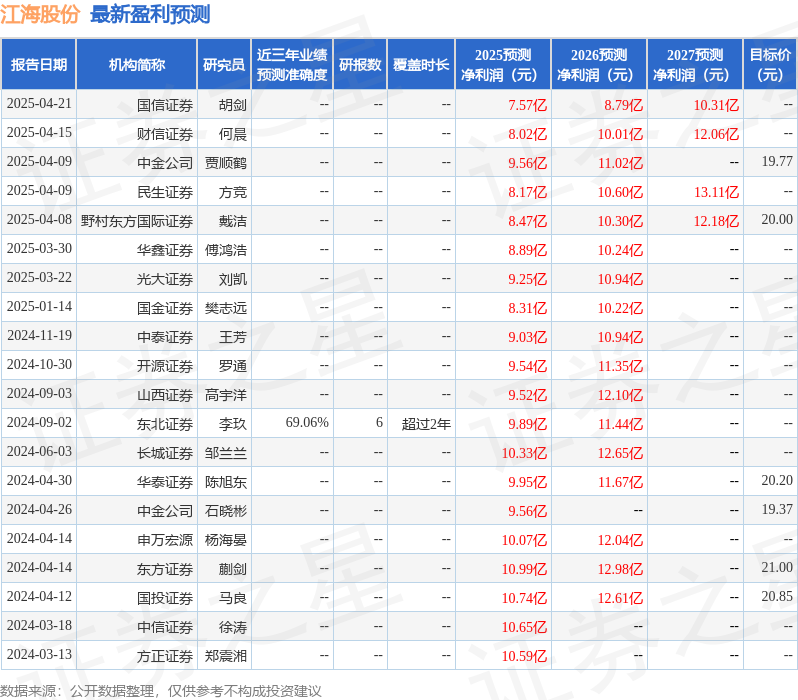
Task: Click the 目标价 column header
Action: (x=770, y=65)
